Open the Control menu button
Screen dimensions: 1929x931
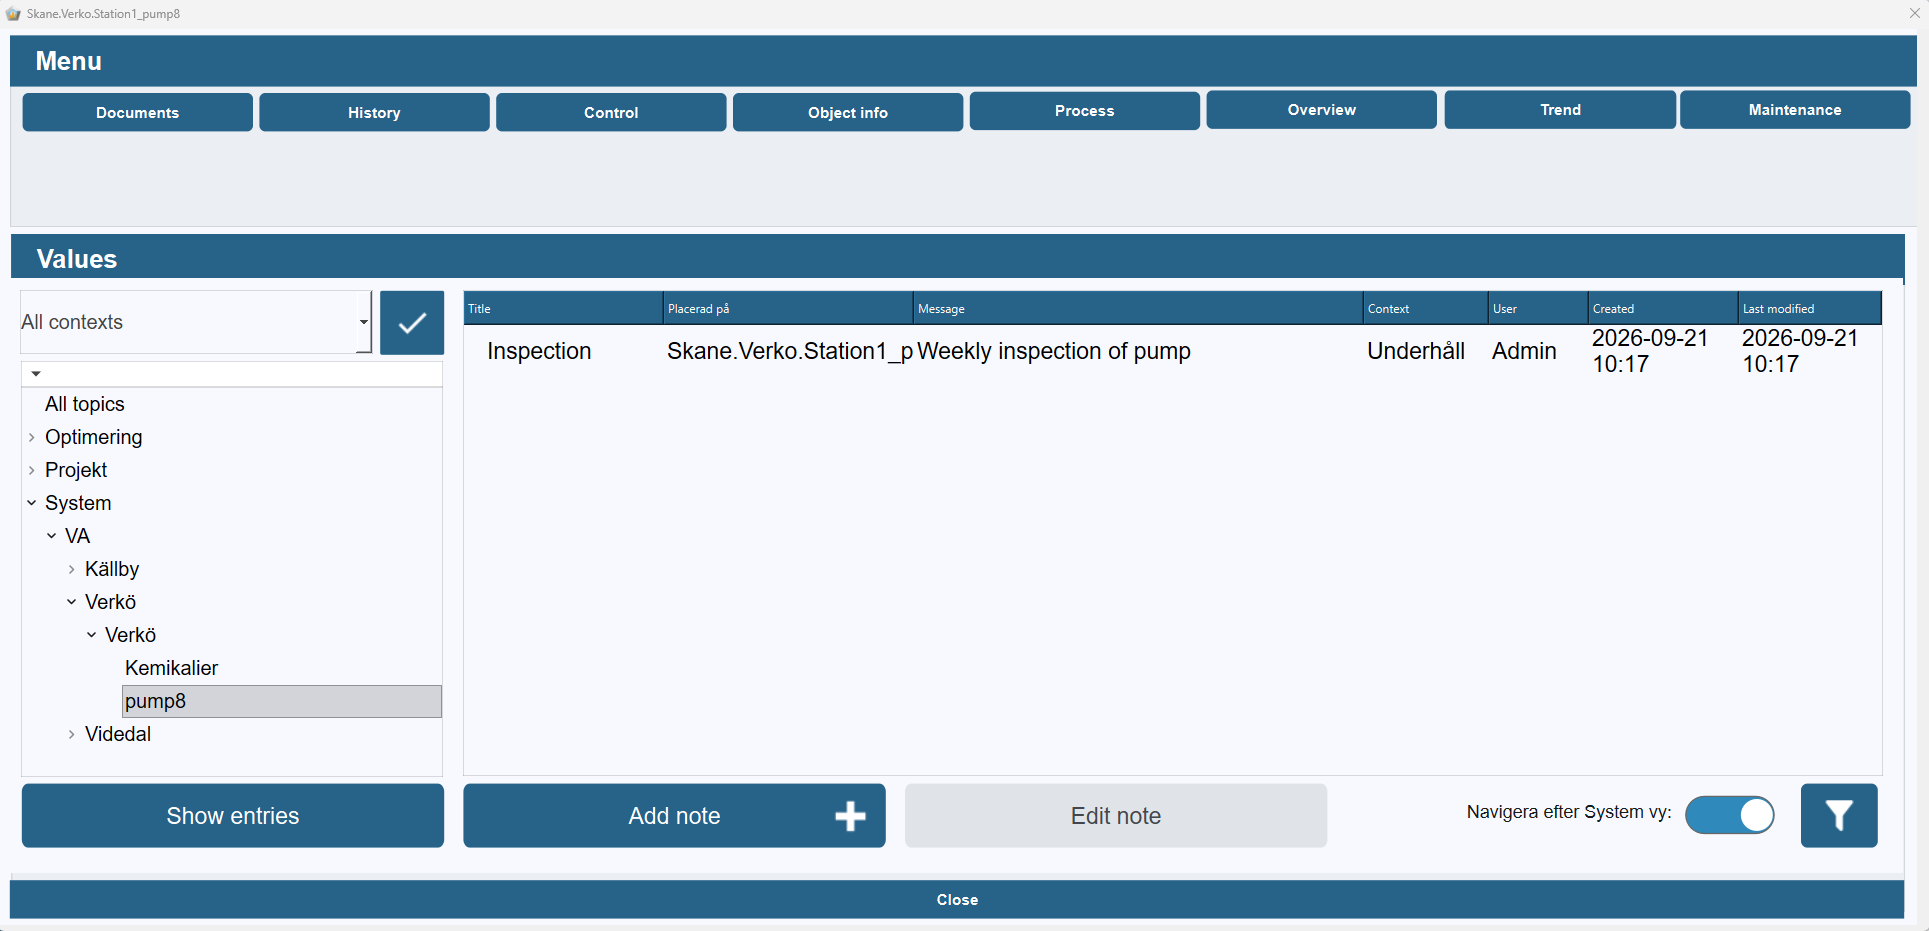(611, 112)
